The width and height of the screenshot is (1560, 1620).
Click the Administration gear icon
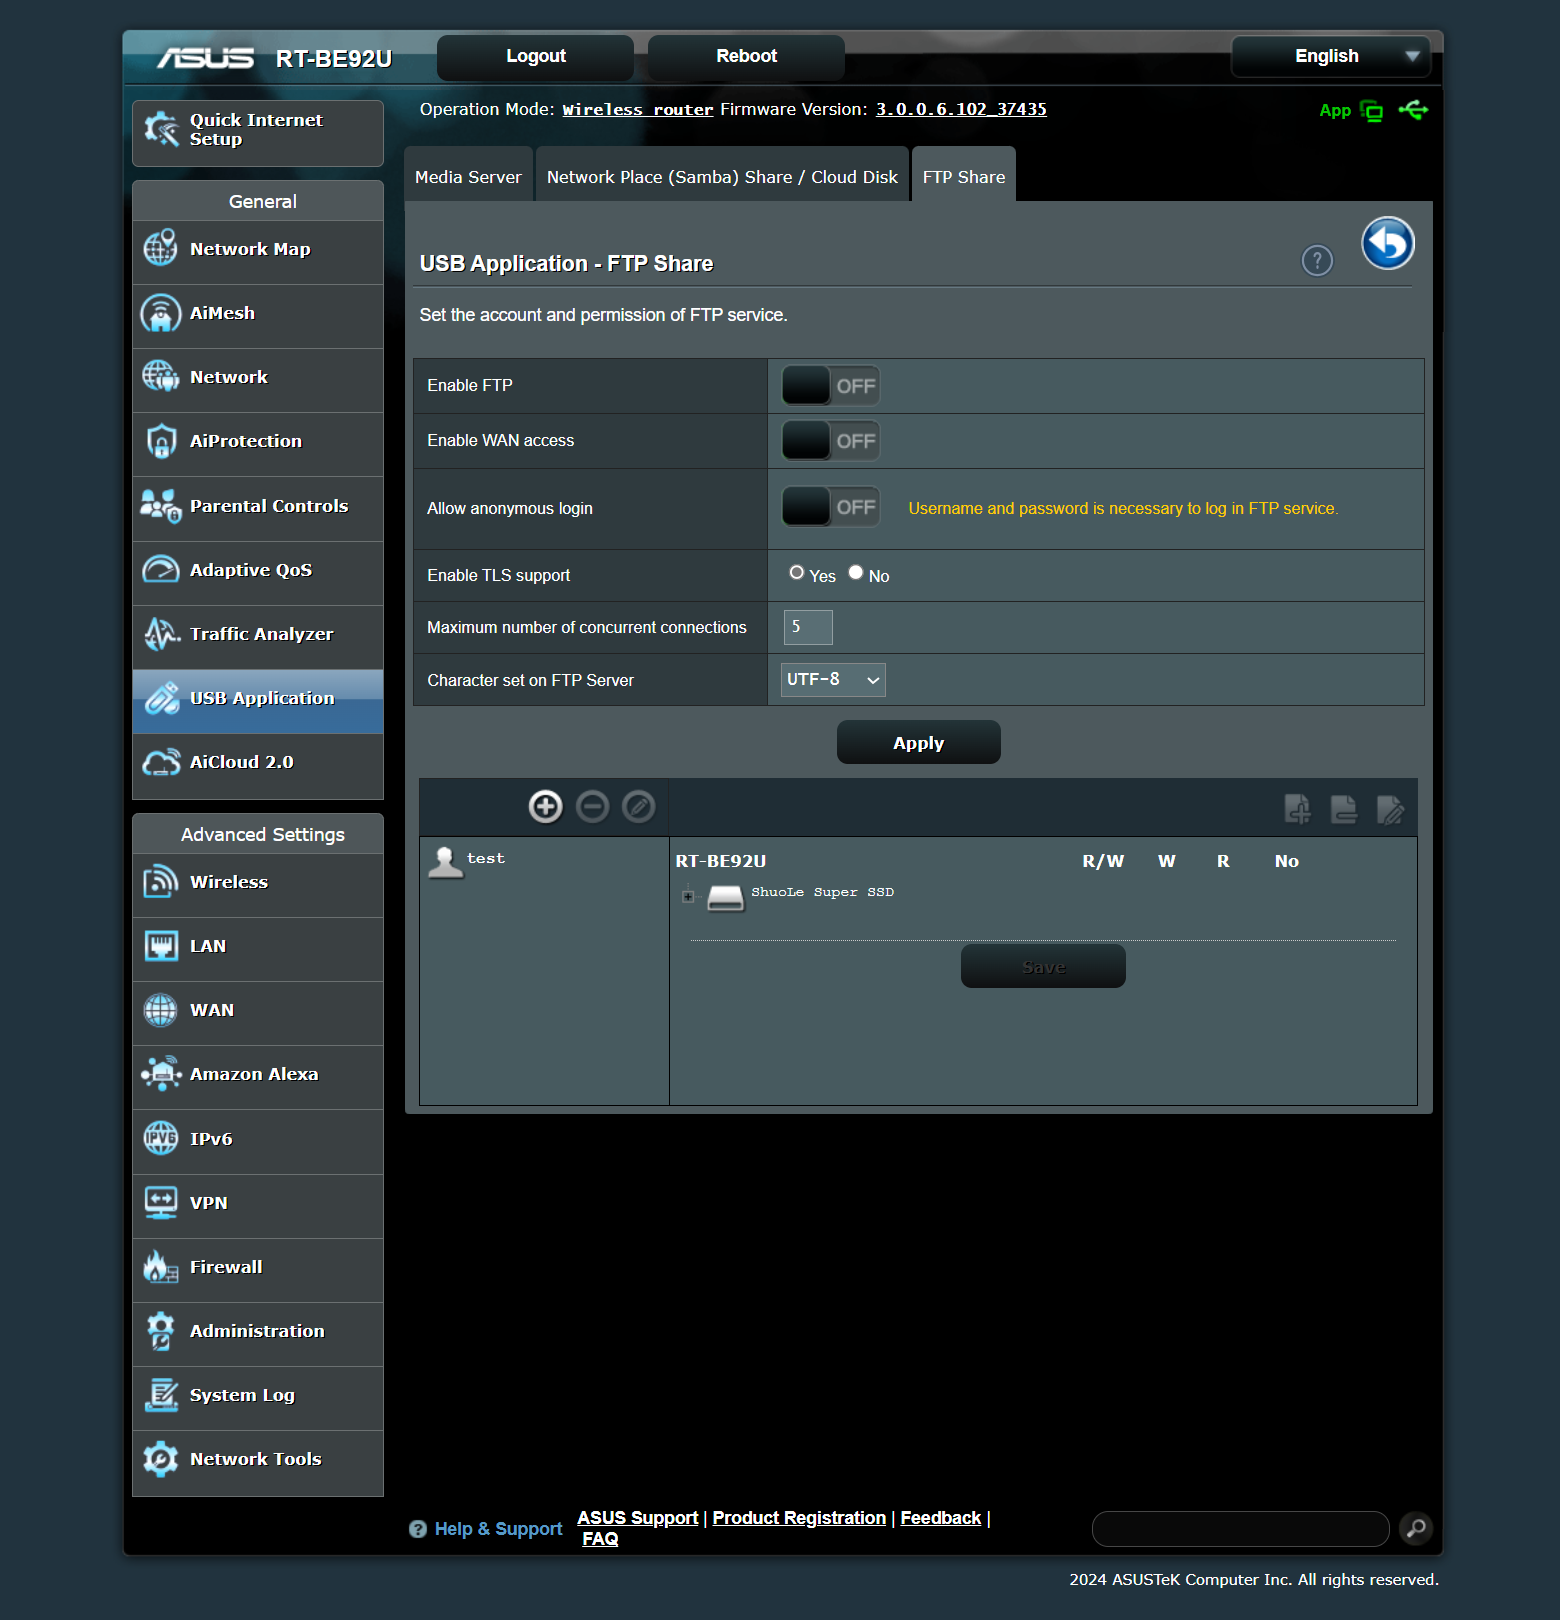pos(160,1331)
